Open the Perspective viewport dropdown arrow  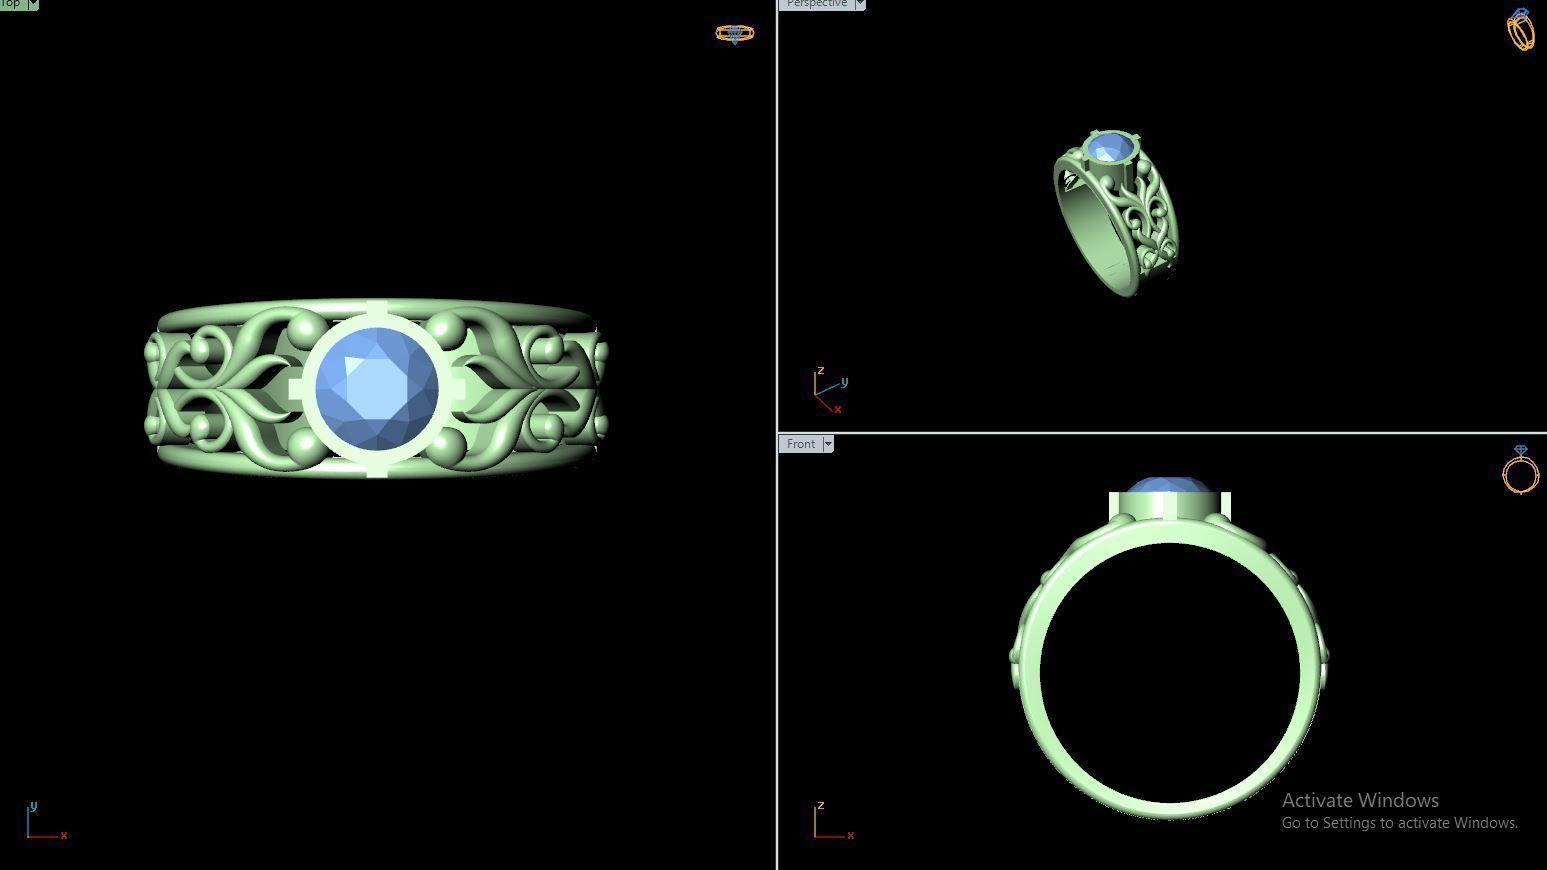point(859,4)
